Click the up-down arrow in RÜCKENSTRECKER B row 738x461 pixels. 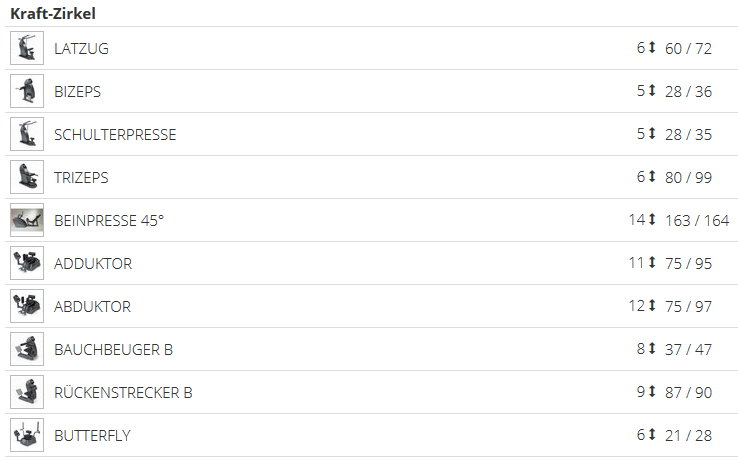tap(652, 392)
